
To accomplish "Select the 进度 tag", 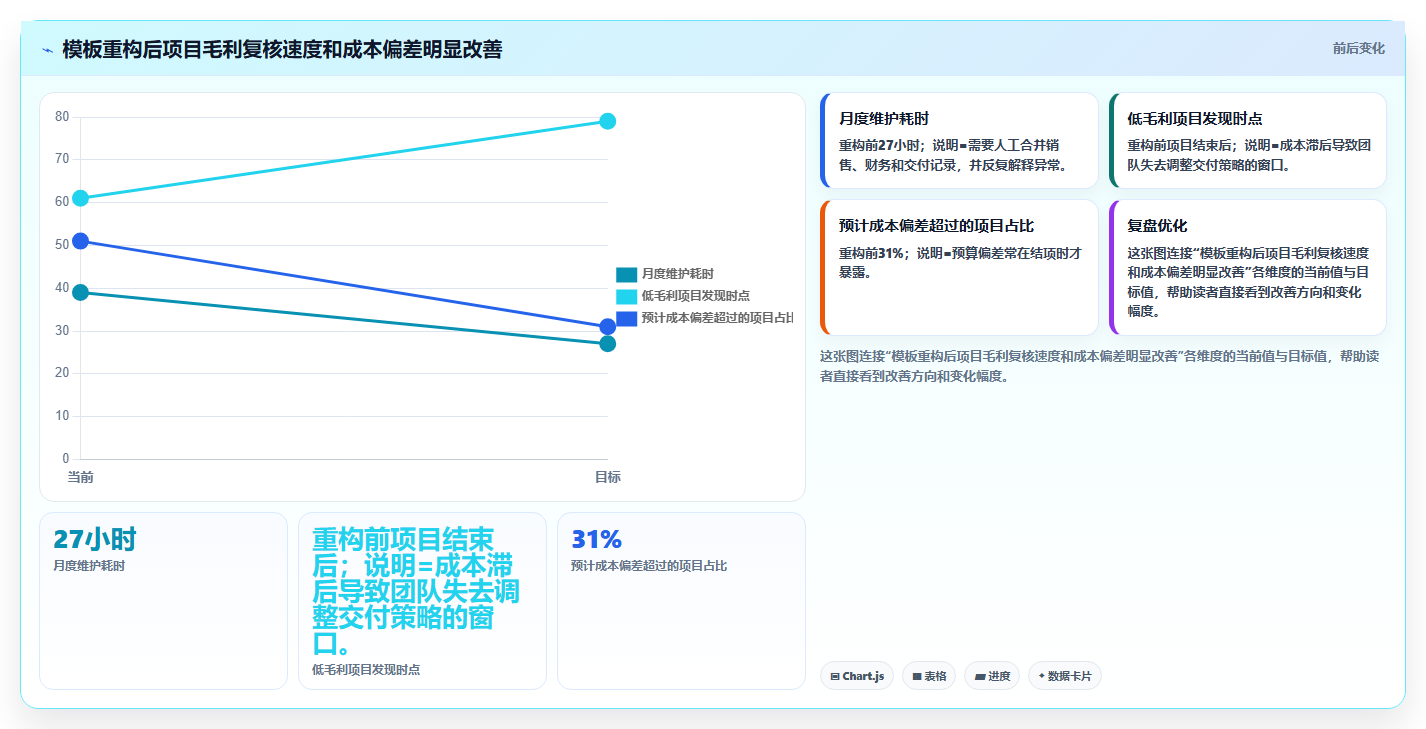I will point(992,676).
